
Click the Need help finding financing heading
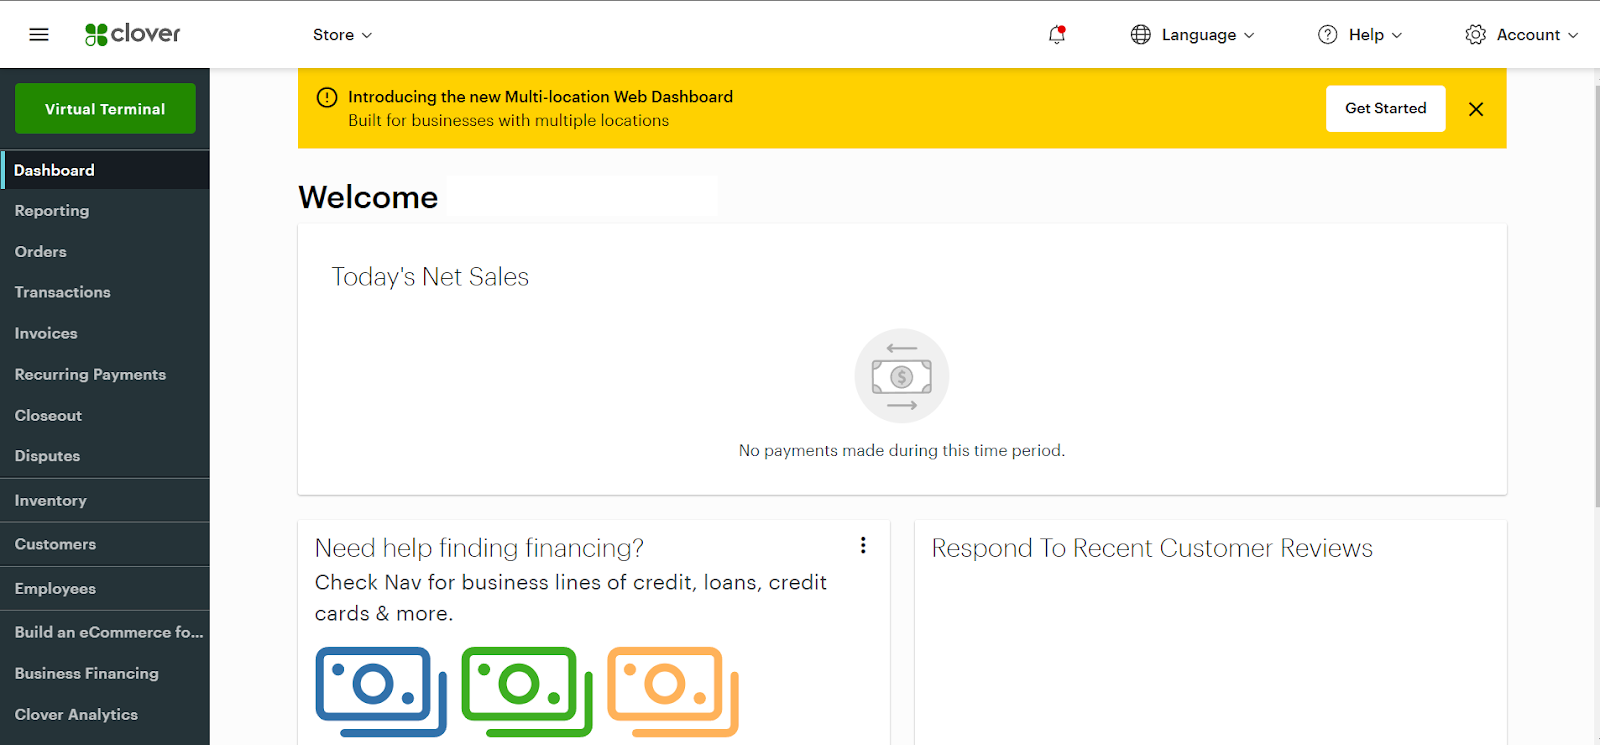(479, 548)
